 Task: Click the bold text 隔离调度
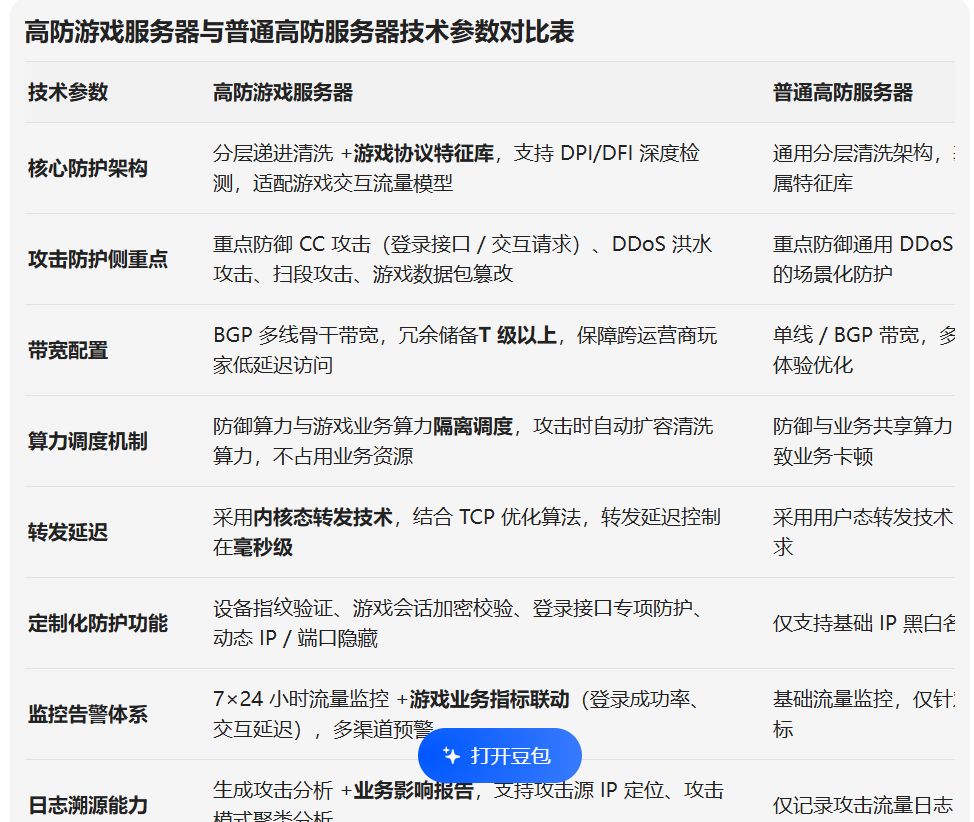tap(473, 426)
